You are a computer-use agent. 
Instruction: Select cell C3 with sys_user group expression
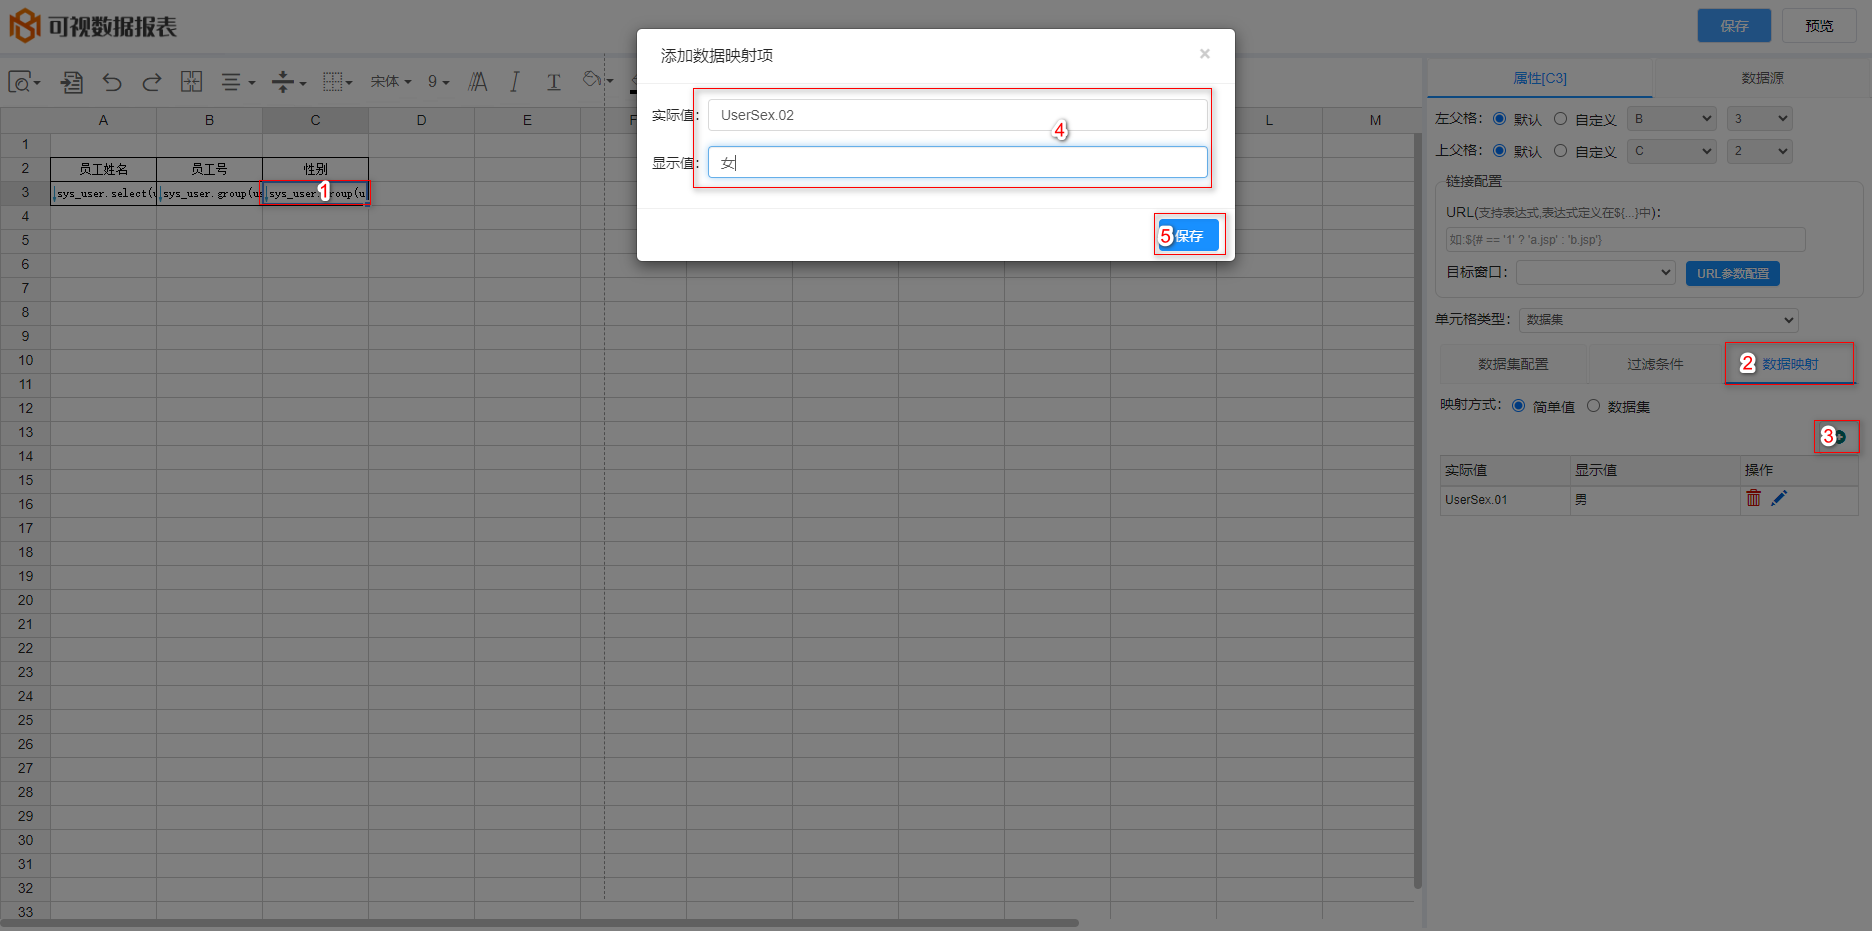coord(316,193)
